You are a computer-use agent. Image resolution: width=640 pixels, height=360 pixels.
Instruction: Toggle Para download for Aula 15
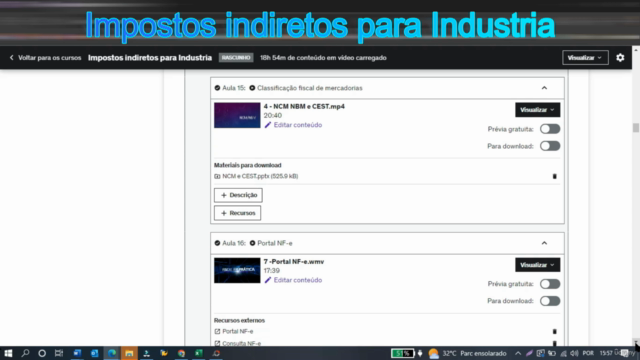click(x=550, y=146)
